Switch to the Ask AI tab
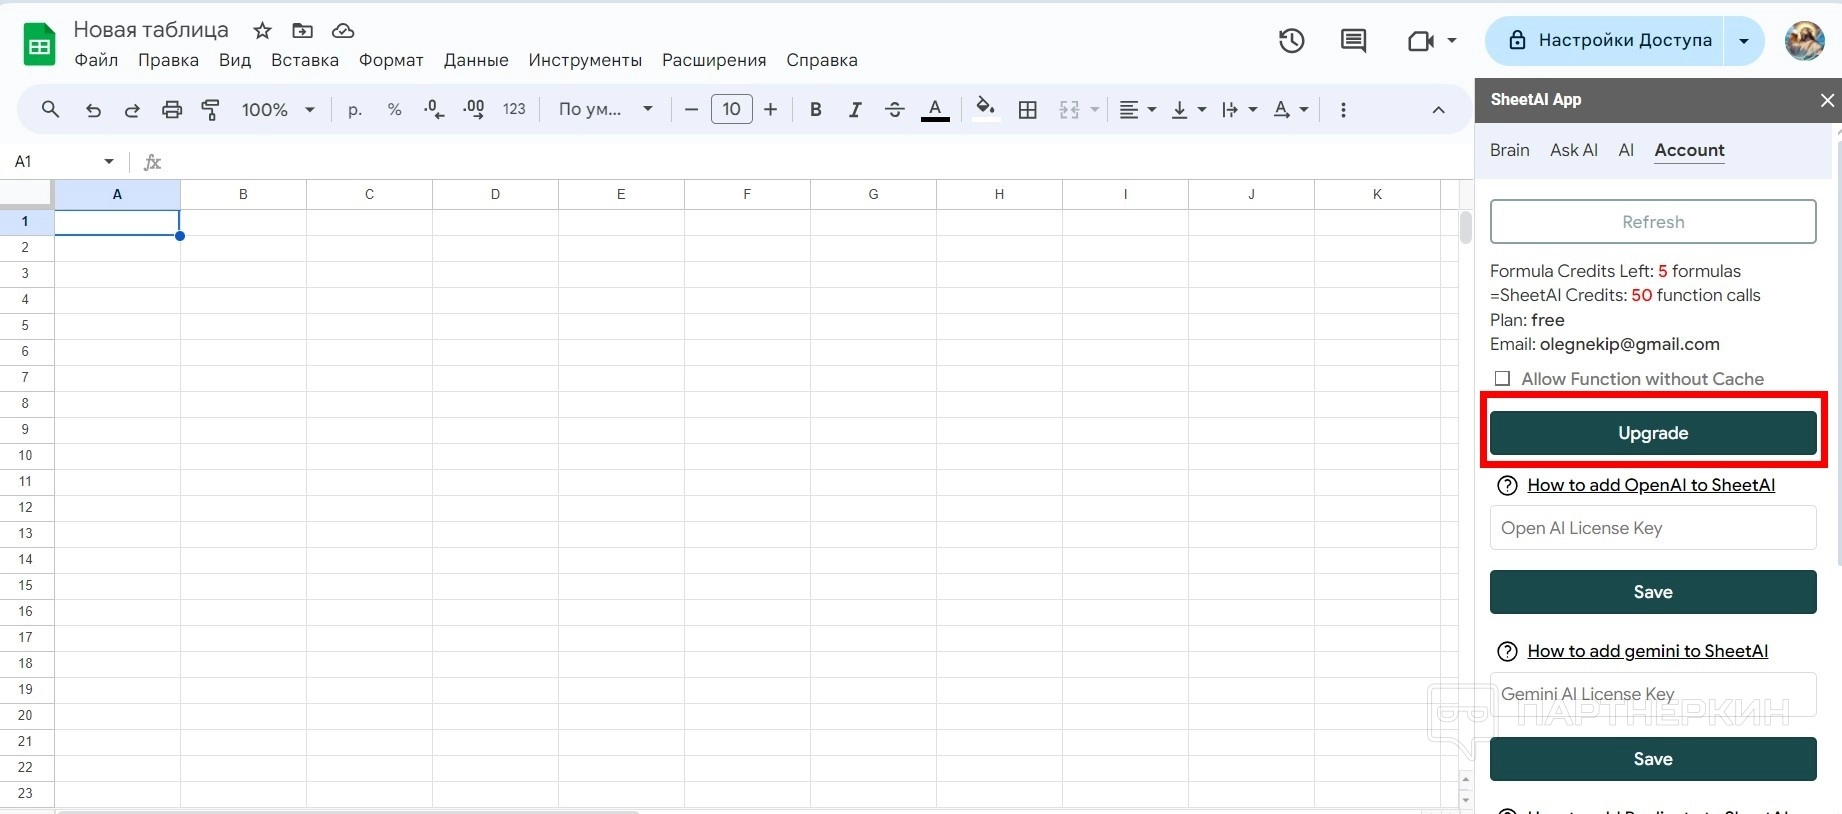1842x814 pixels. tap(1574, 150)
